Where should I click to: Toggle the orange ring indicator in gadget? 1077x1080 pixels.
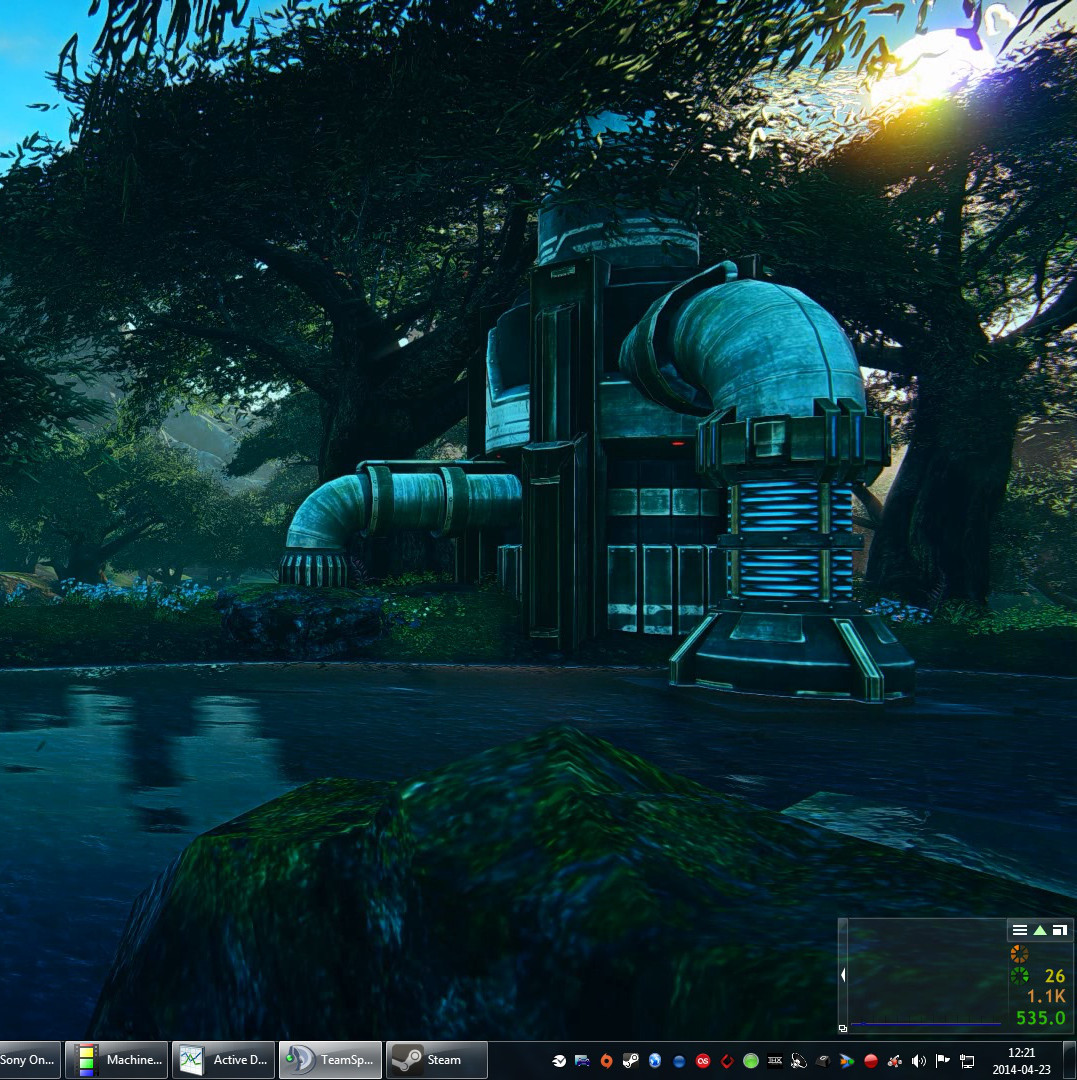(1019, 954)
